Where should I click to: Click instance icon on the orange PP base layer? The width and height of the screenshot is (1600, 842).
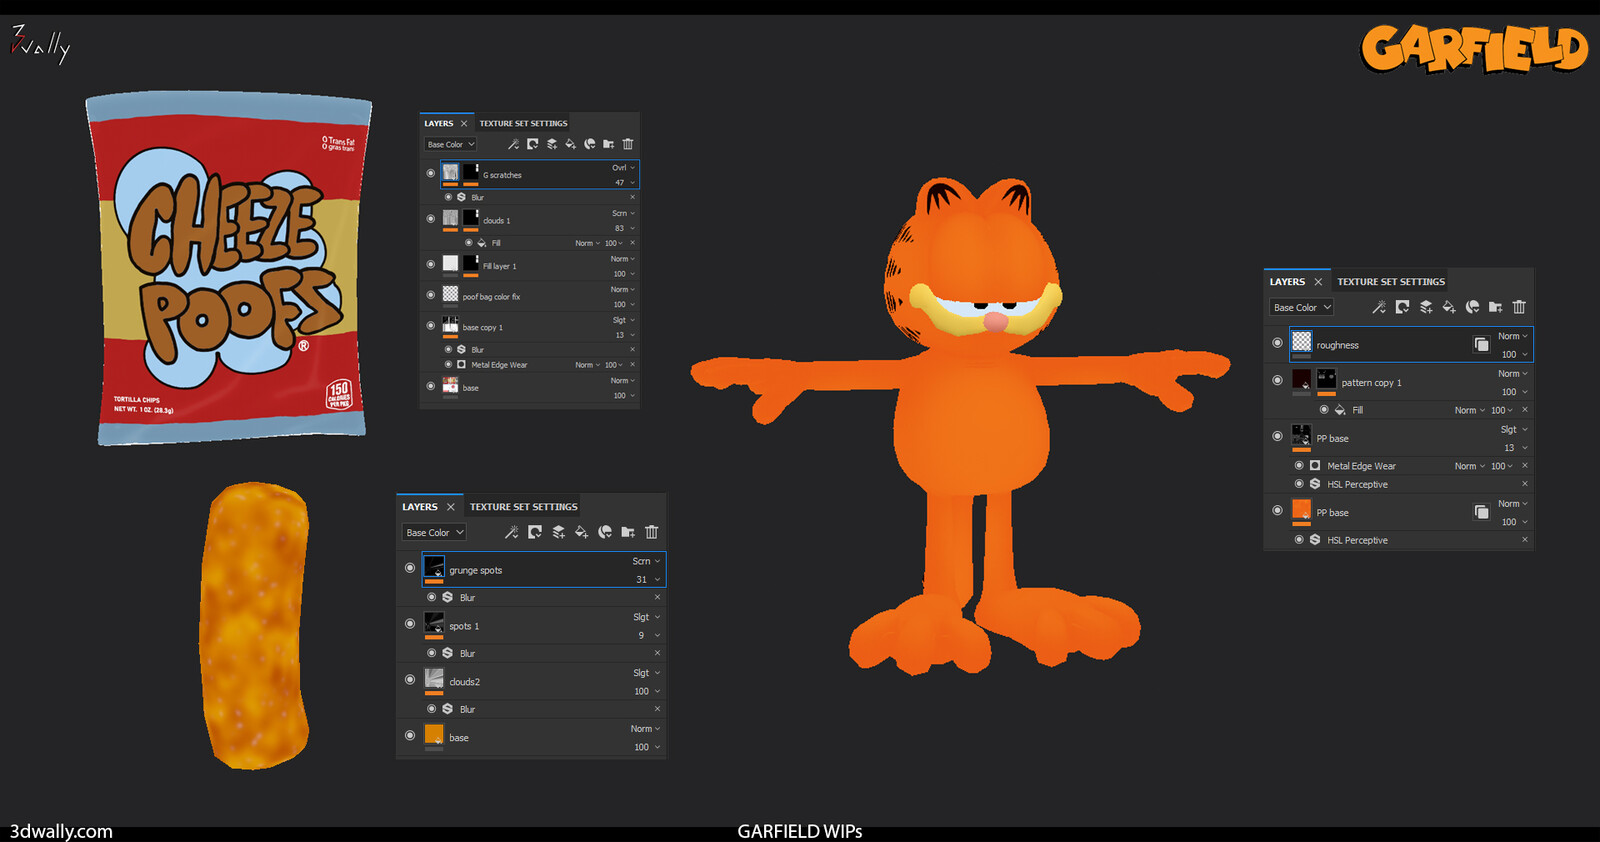1481,513
